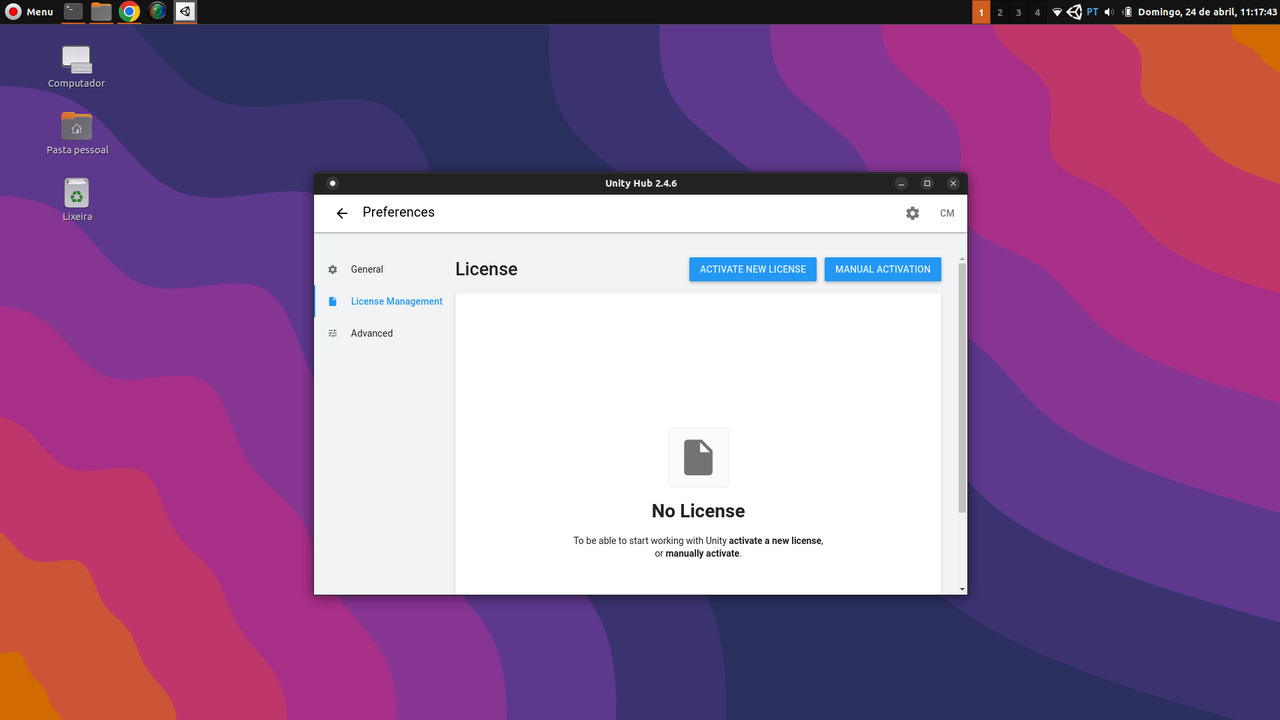1280x720 pixels.
Task: Open the Unity Hub window menu dot
Action: tap(333, 183)
